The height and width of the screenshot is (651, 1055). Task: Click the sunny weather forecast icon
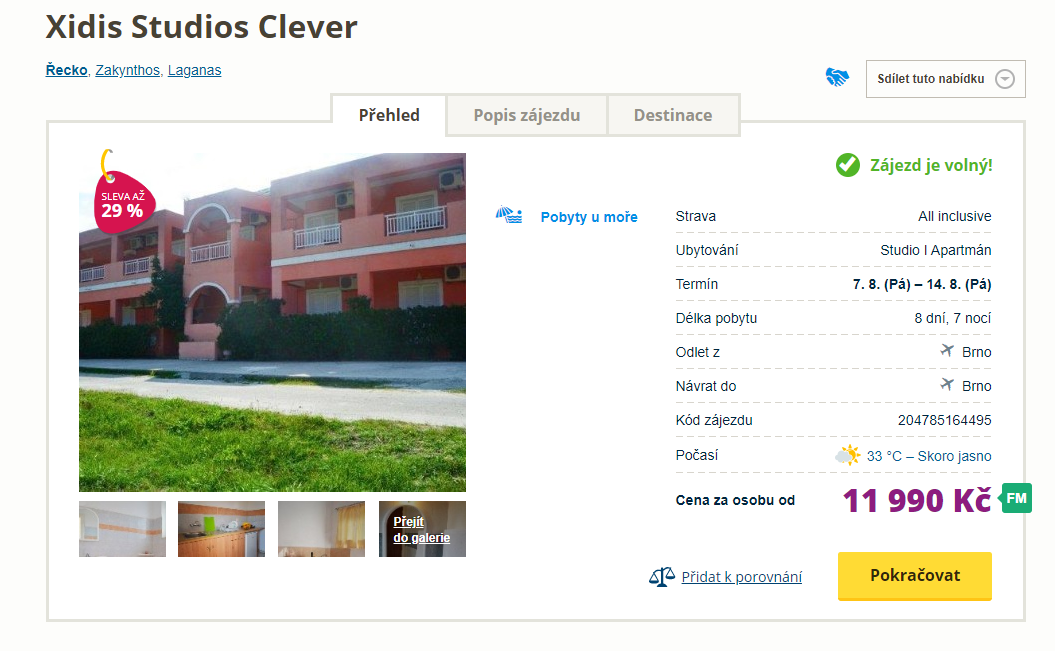pos(848,455)
